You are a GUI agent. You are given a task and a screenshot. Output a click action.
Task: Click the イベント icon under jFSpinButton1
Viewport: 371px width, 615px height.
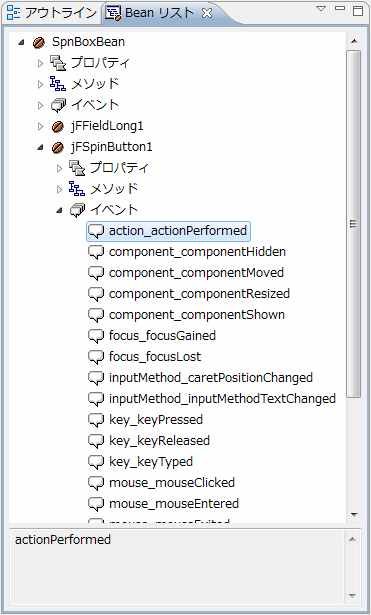tap(77, 210)
